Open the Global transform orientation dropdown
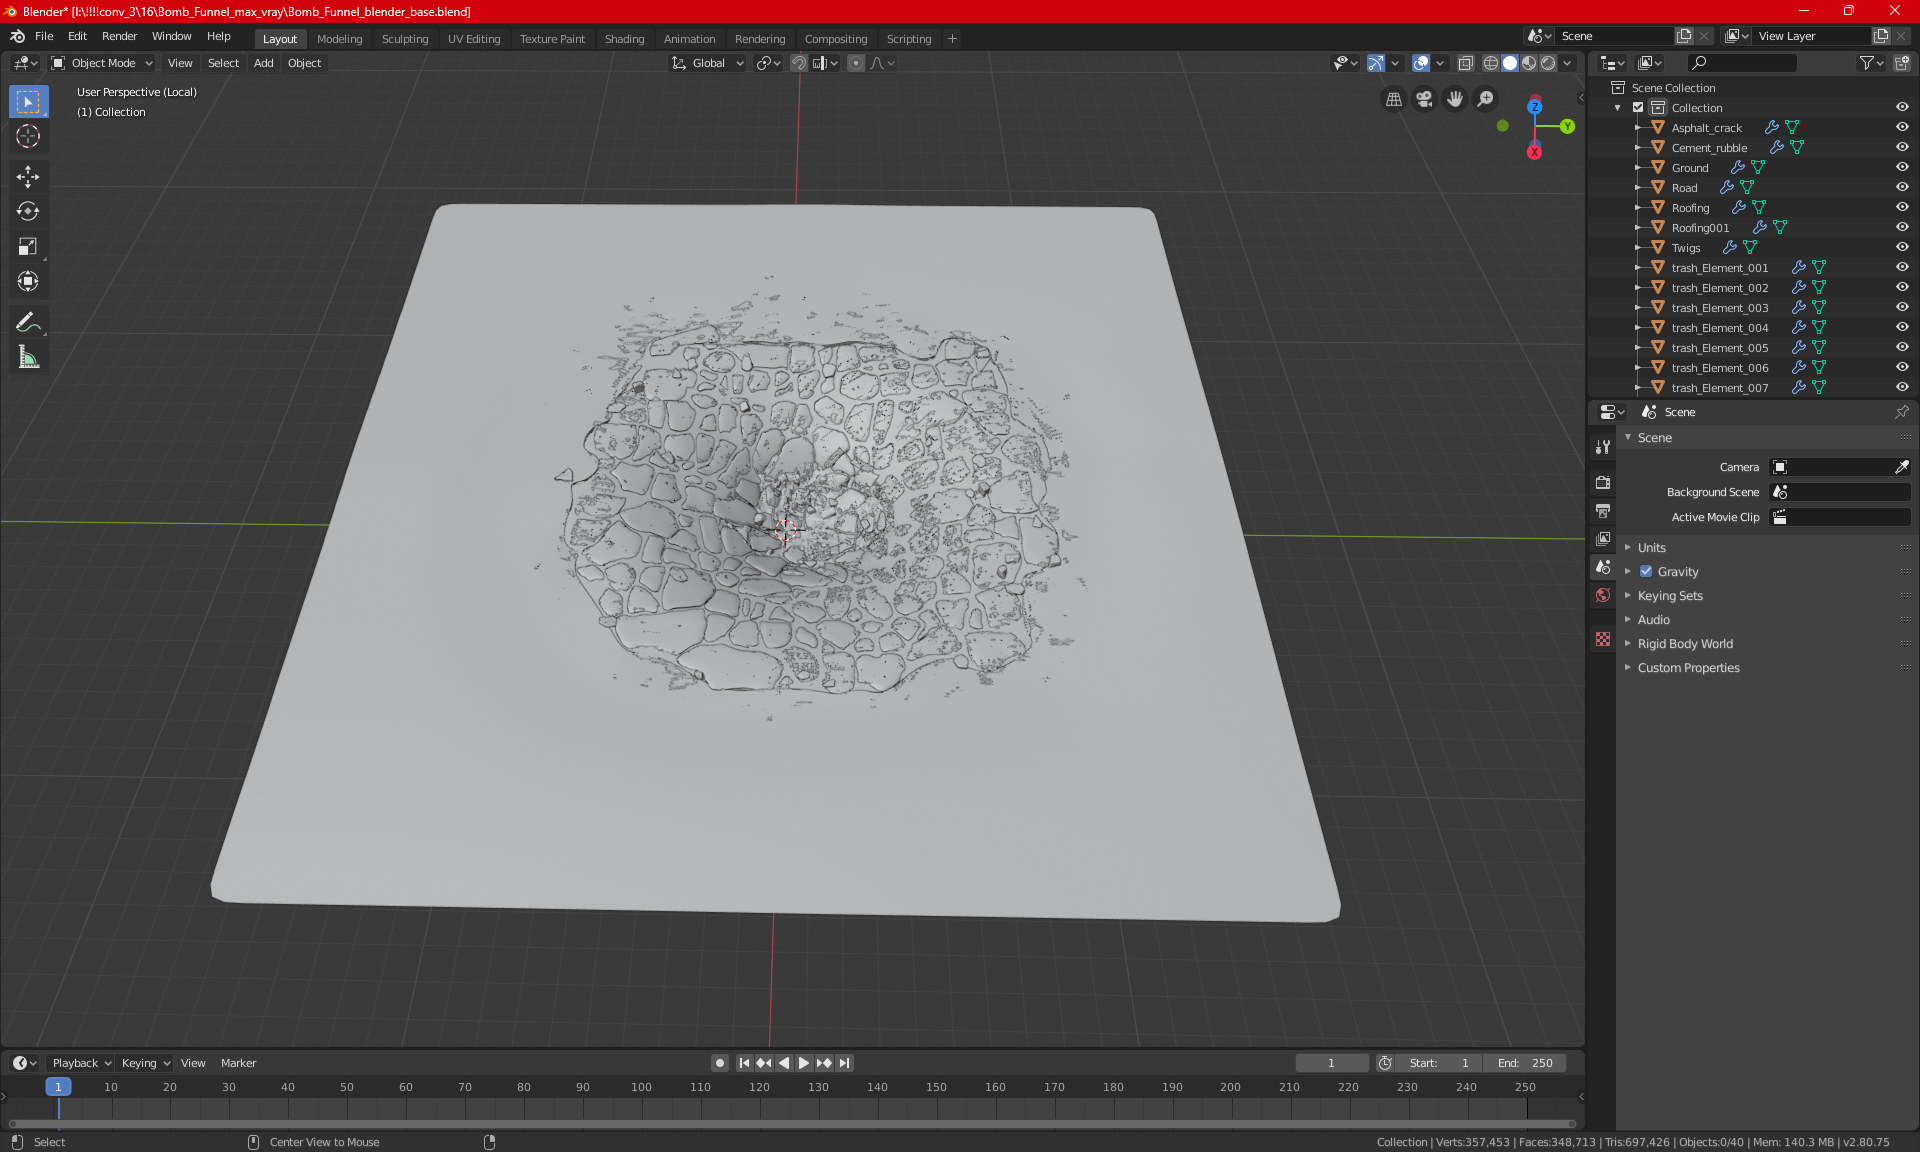1920x1152 pixels. pyautogui.click(x=708, y=63)
